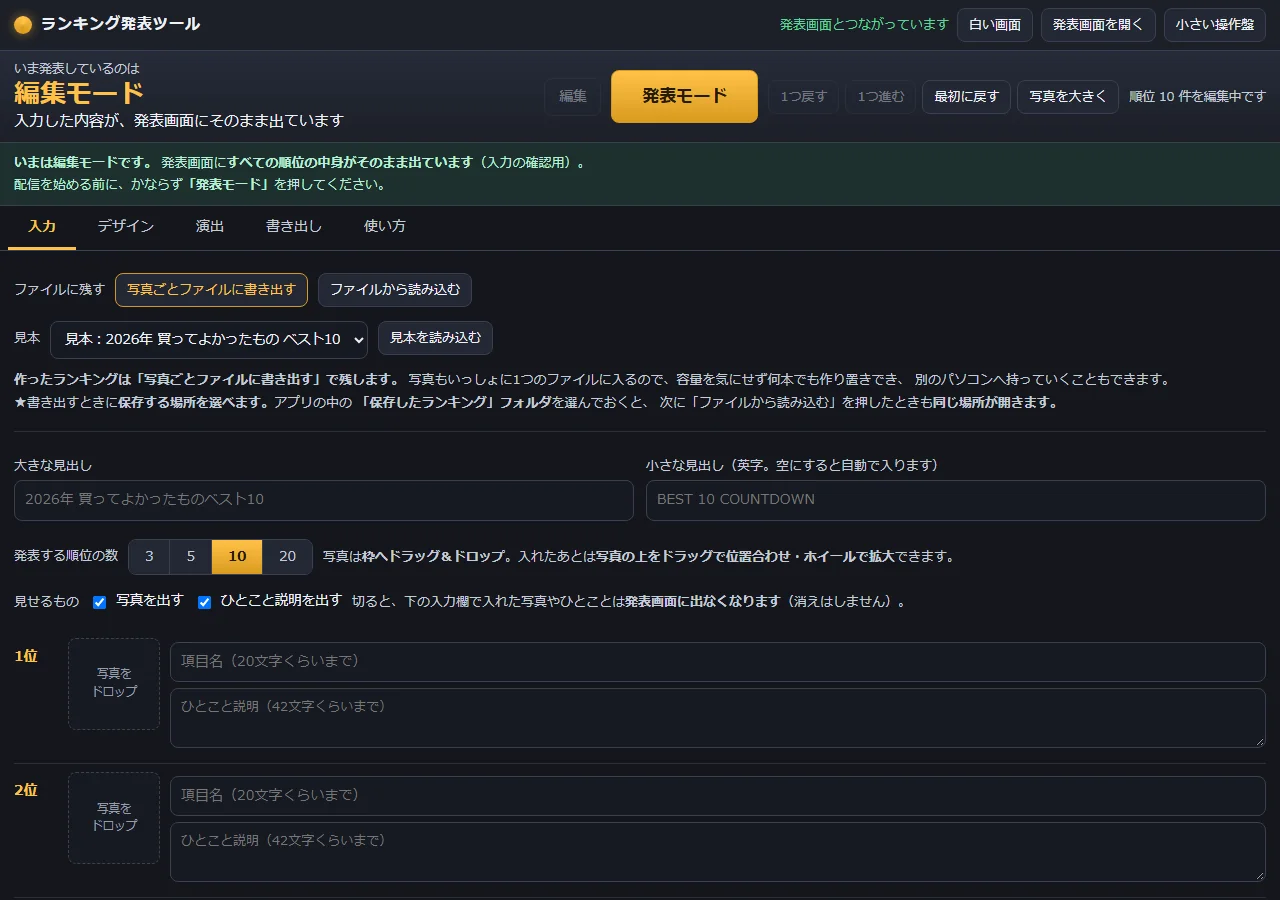
Task: Click the gold coin app logo
Action: click(x=23, y=25)
